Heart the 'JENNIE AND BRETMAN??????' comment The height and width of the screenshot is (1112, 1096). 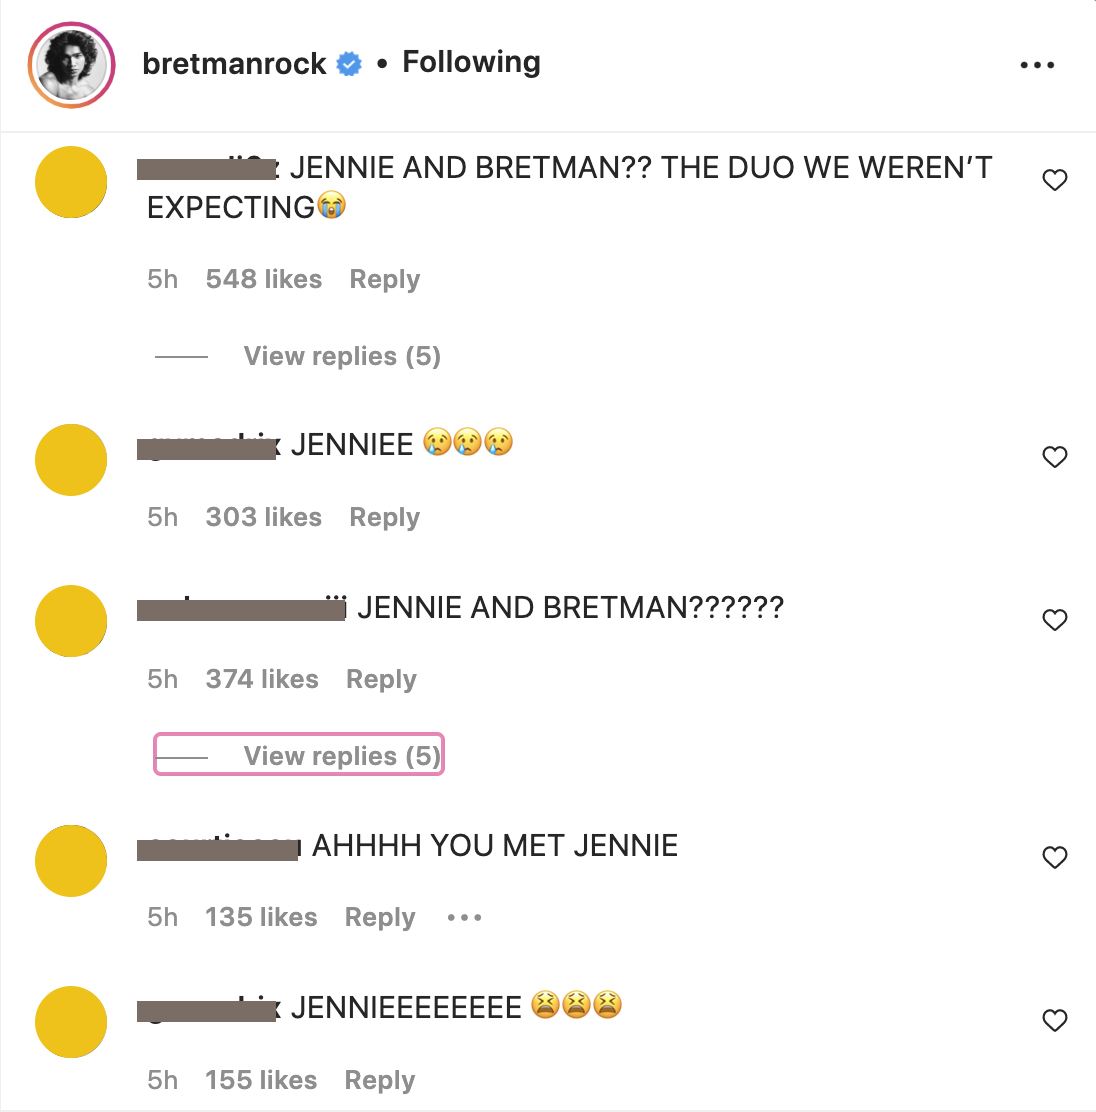(1055, 620)
